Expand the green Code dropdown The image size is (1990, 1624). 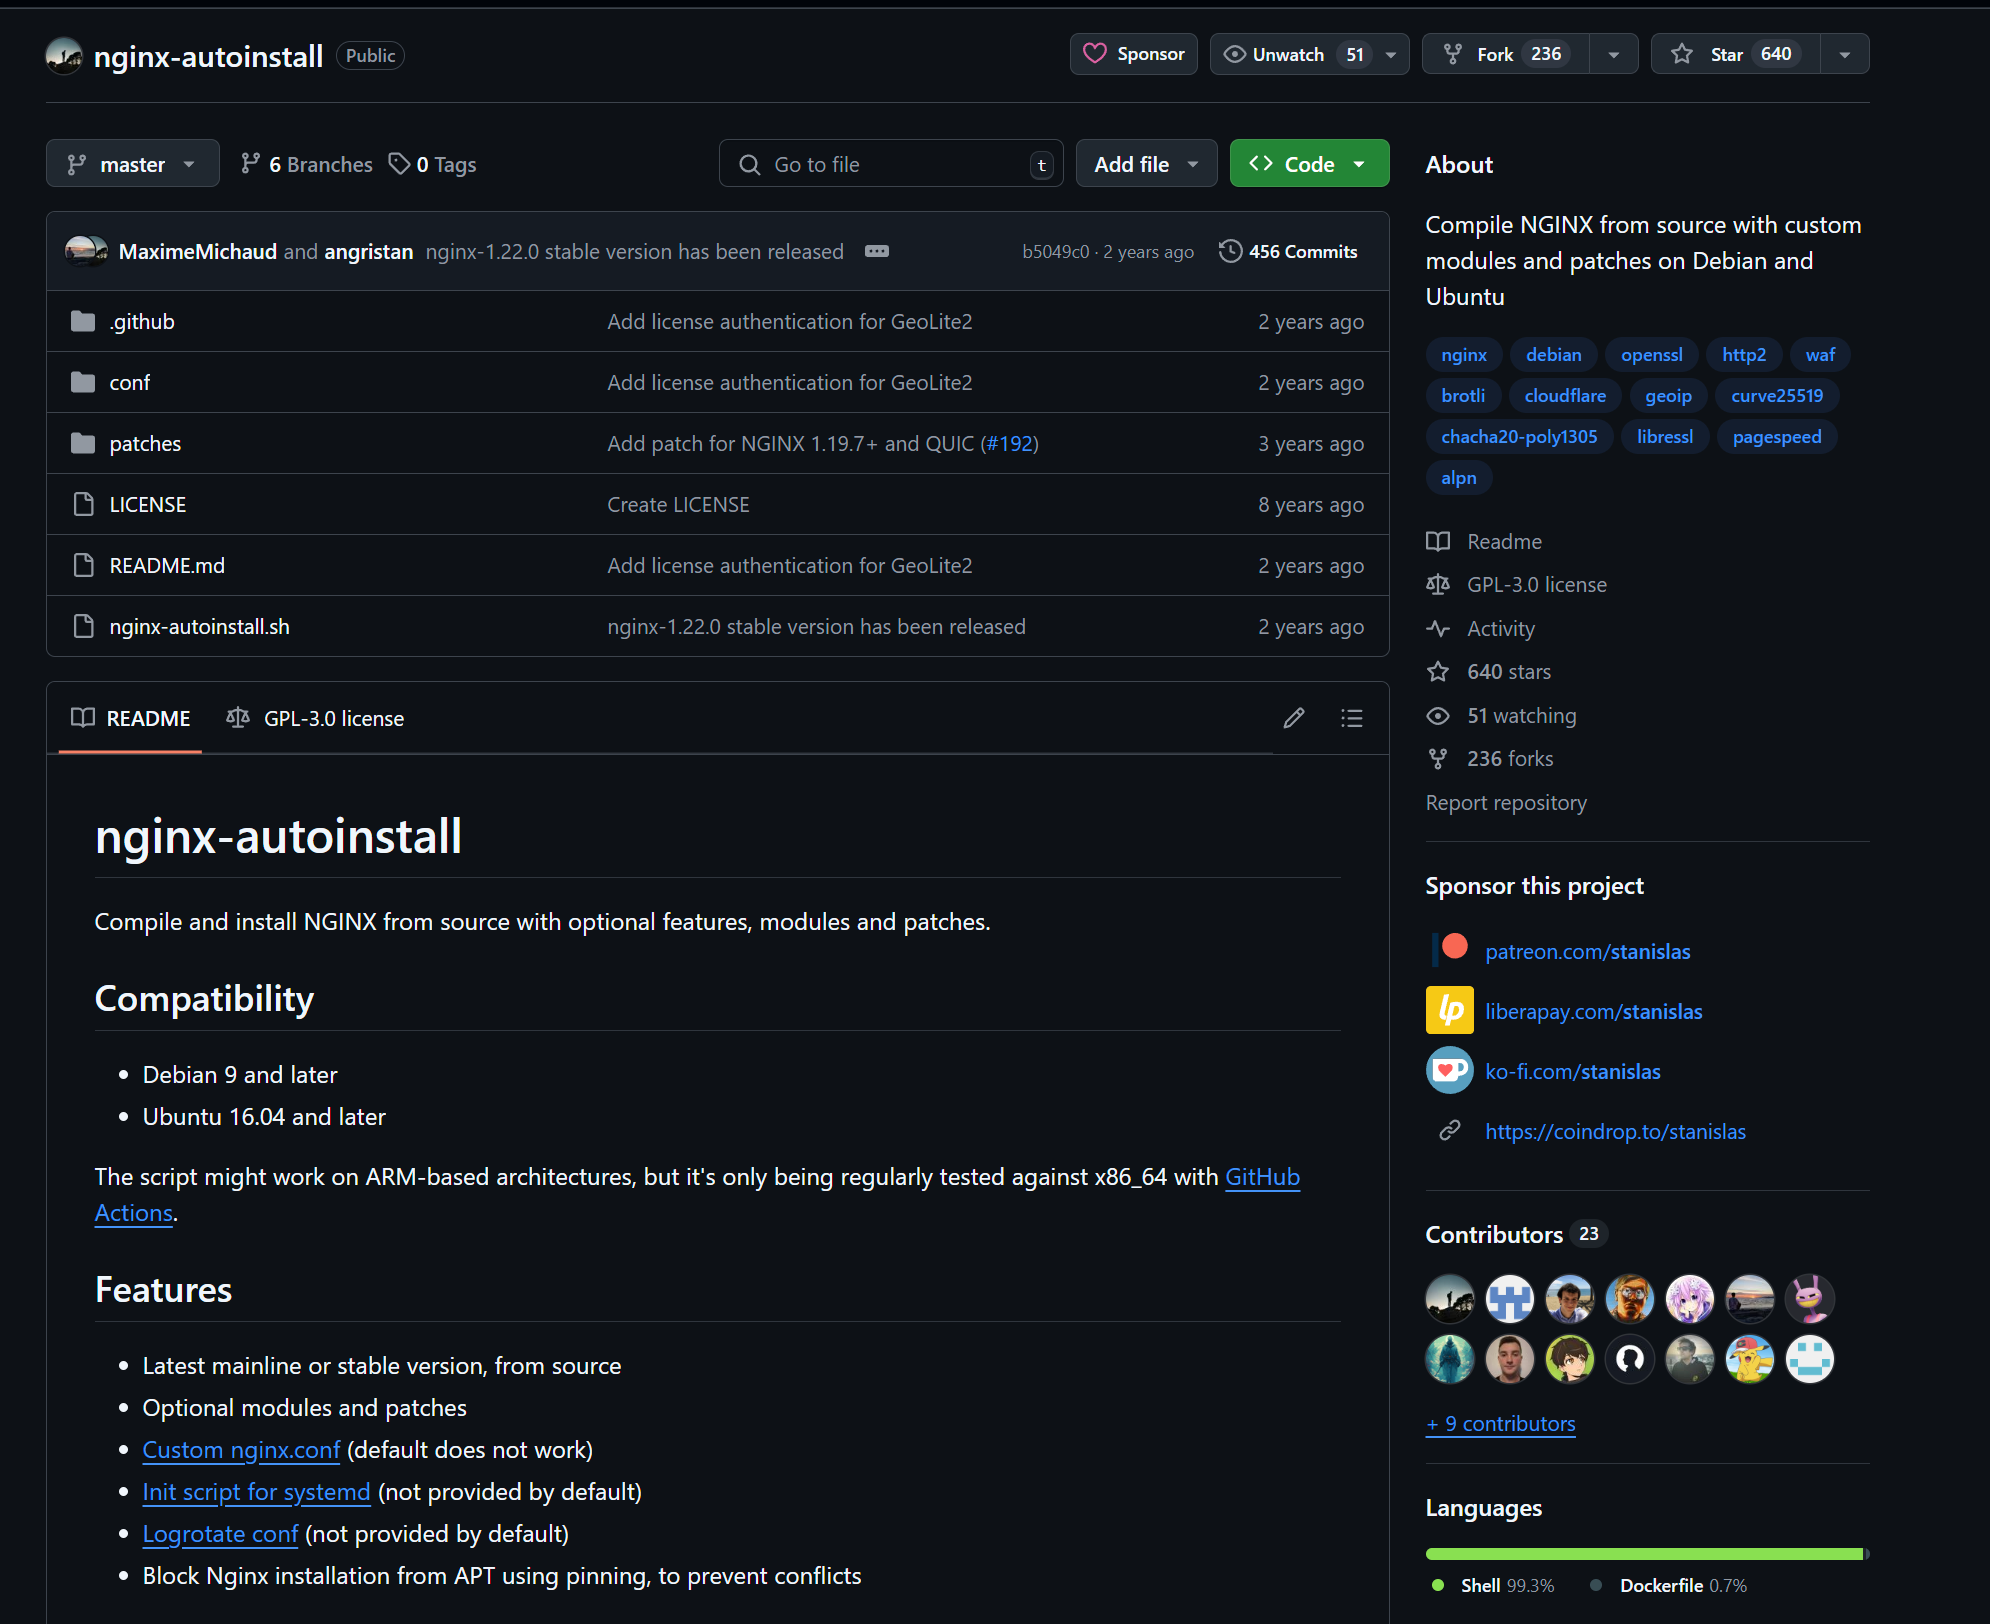point(1308,164)
